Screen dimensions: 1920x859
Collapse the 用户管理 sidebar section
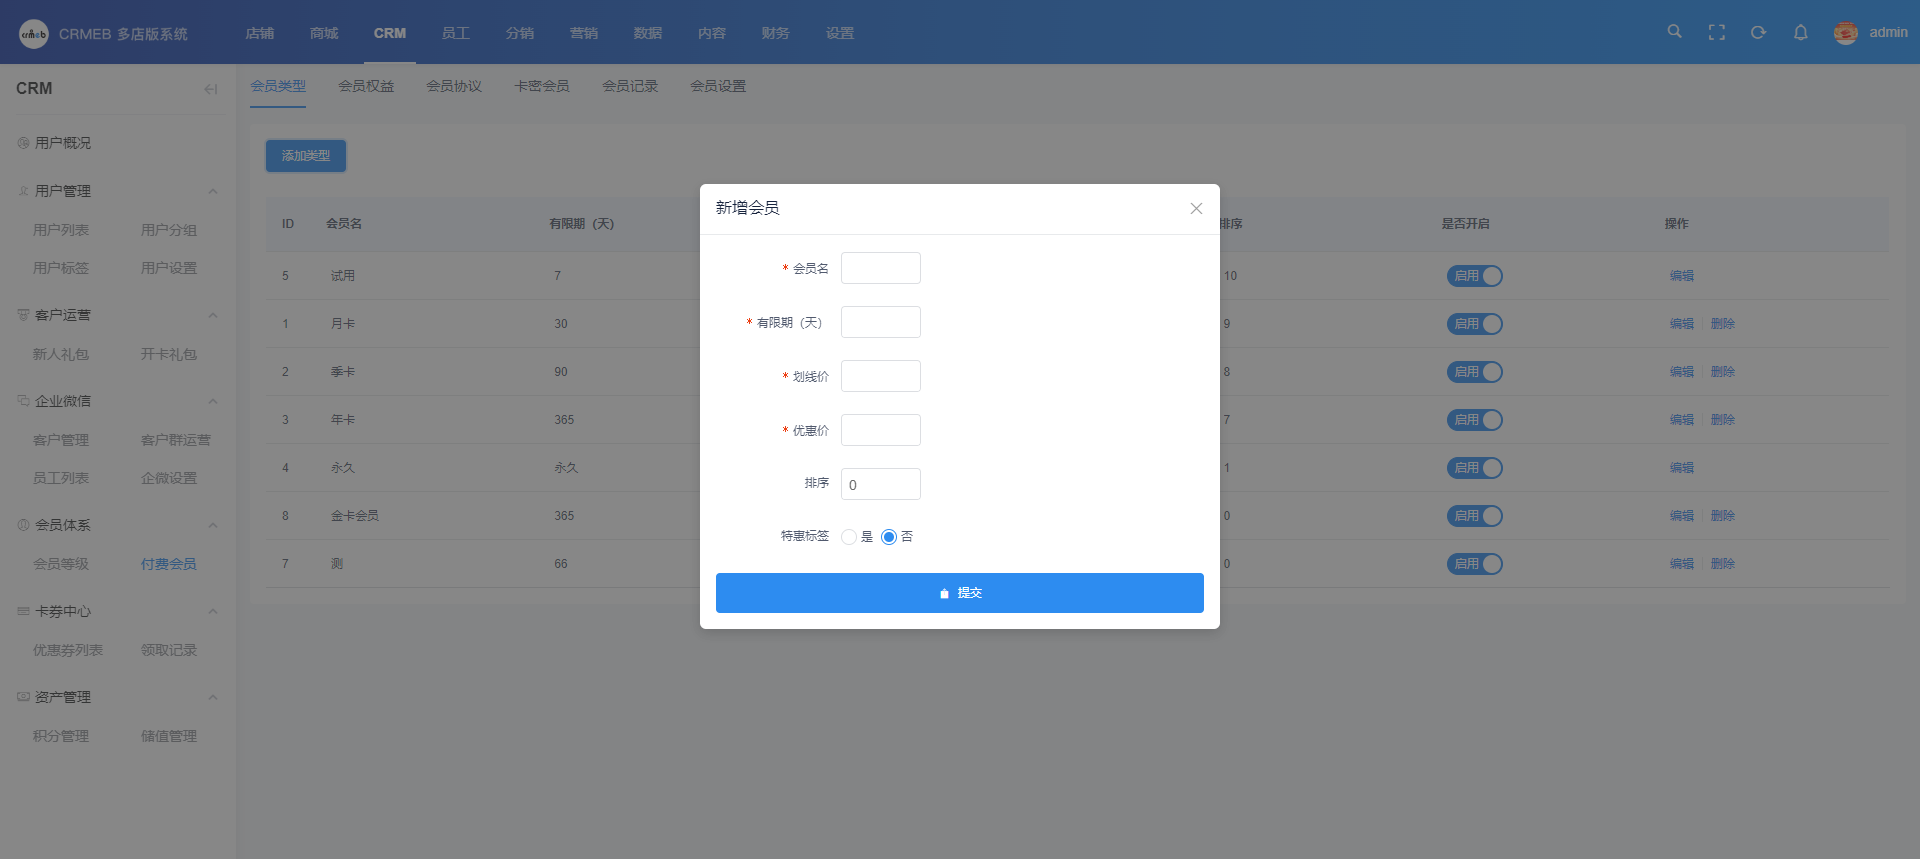pyautogui.click(x=212, y=191)
